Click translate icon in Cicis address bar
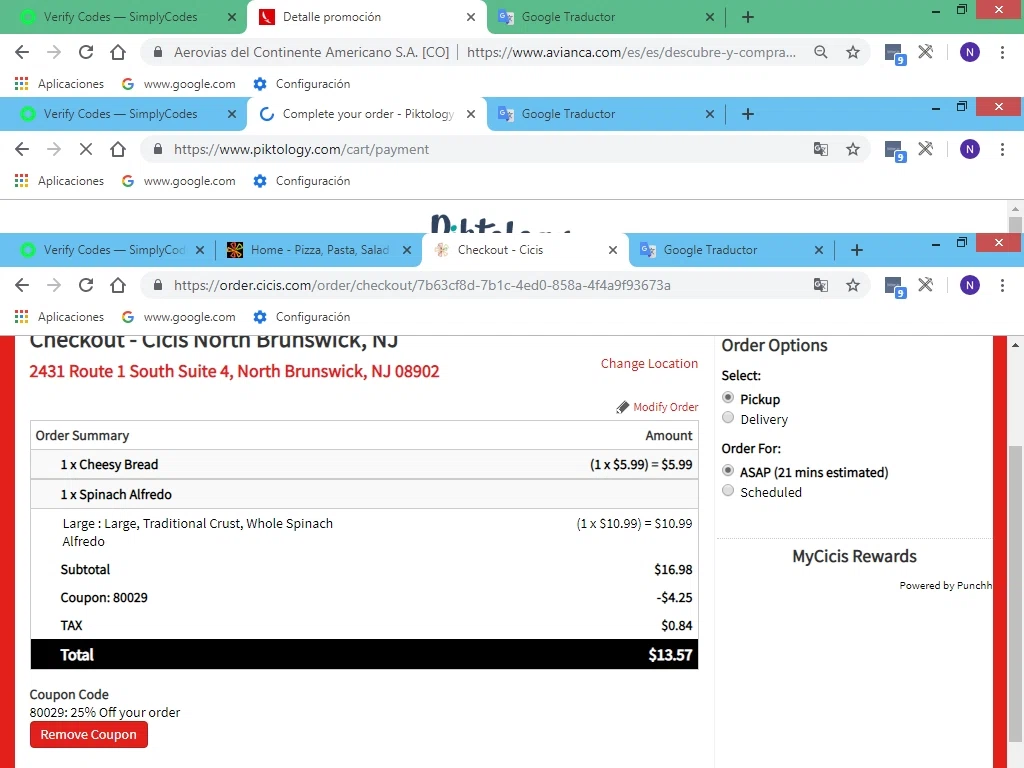This screenshot has width=1024, height=768. [x=821, y=285]
